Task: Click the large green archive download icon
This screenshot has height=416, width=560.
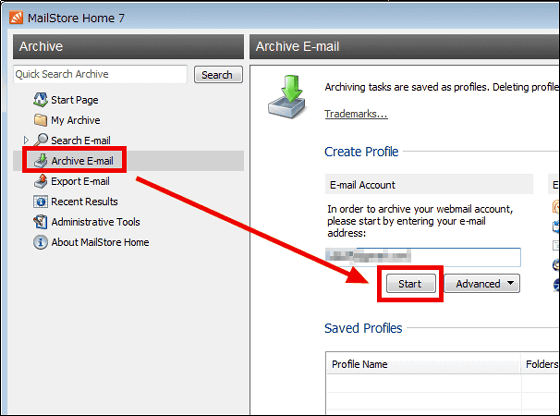Action: (288, 97)
